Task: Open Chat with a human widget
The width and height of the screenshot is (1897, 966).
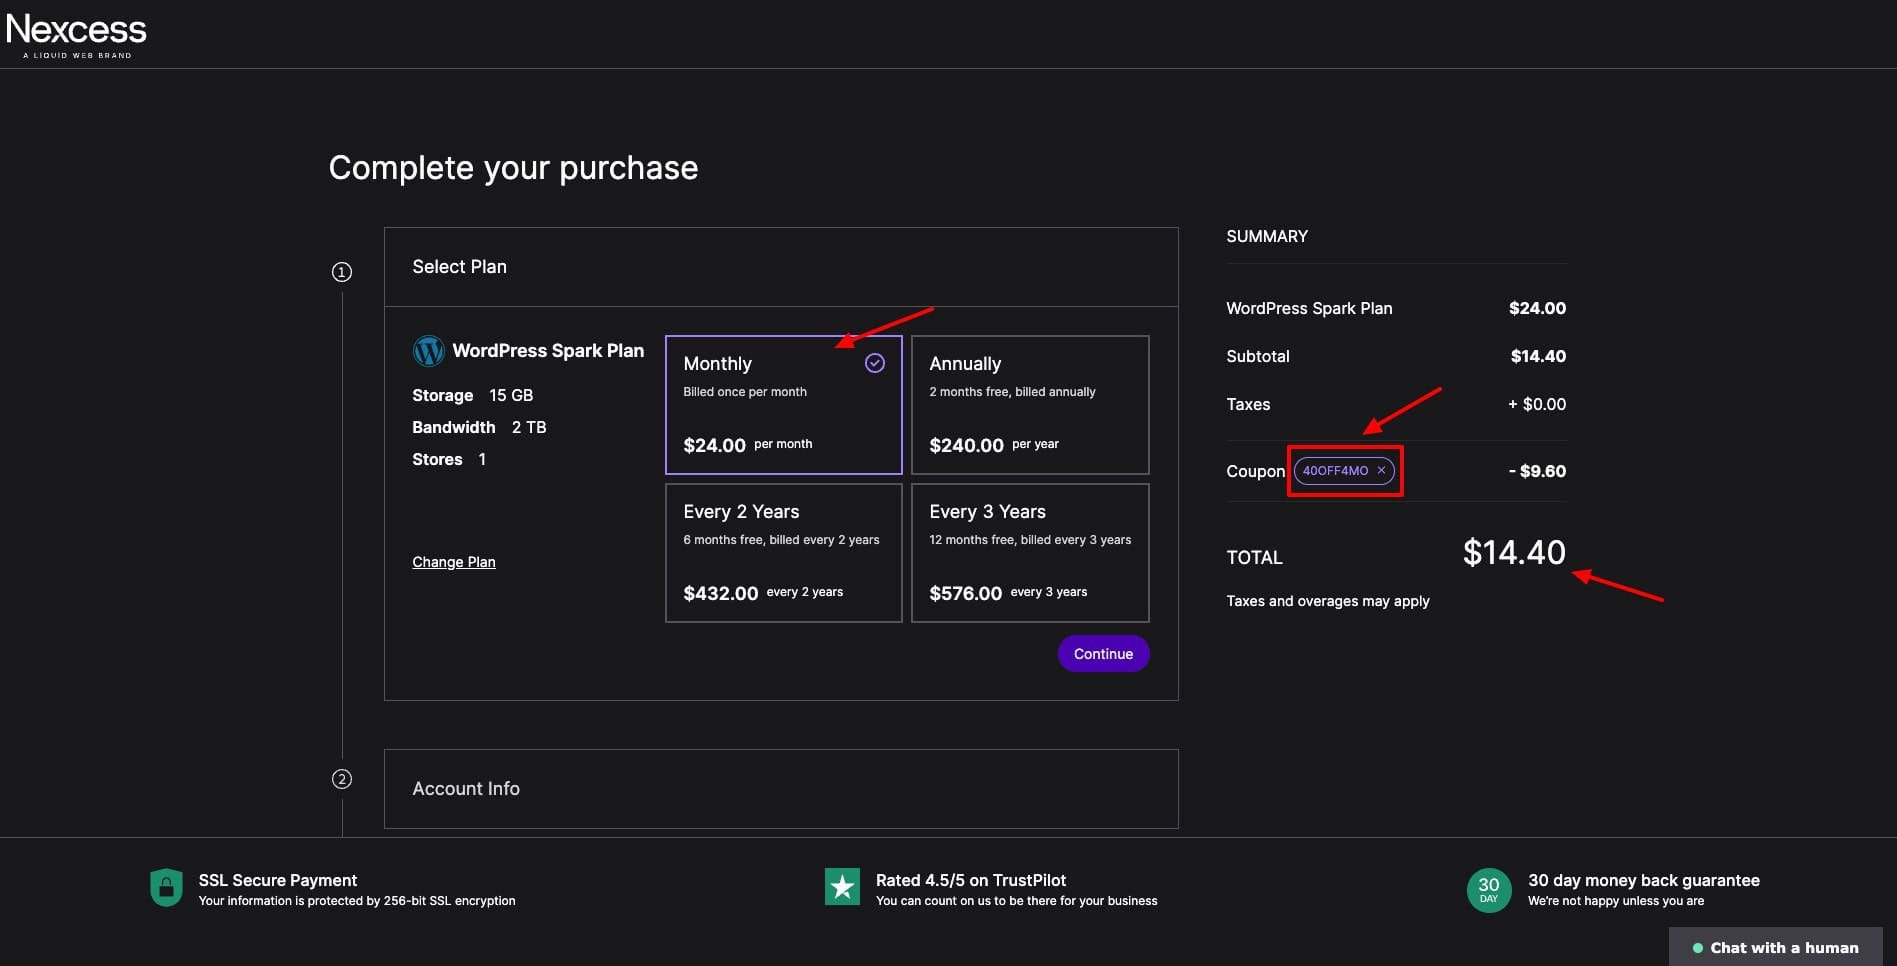Action: [x=1775, y=947]
